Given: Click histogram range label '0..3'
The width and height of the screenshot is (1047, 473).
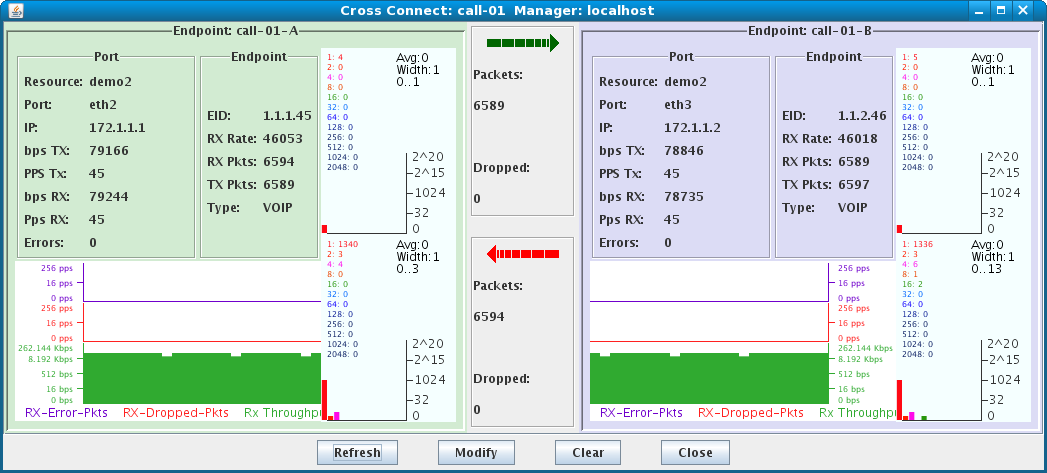Looking at the screenshot, I should [409, 269].
